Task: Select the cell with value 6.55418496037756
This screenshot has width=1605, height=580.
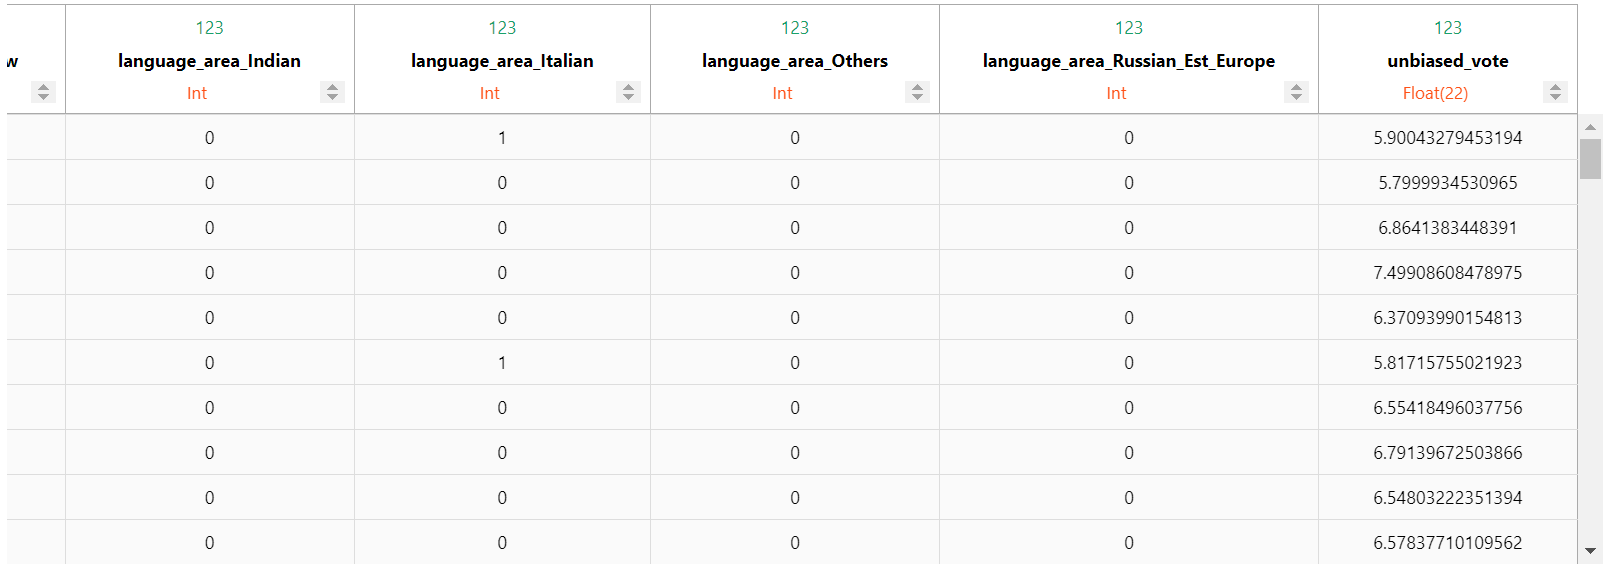Action: pyautogui.click(x=1448, y=408)
